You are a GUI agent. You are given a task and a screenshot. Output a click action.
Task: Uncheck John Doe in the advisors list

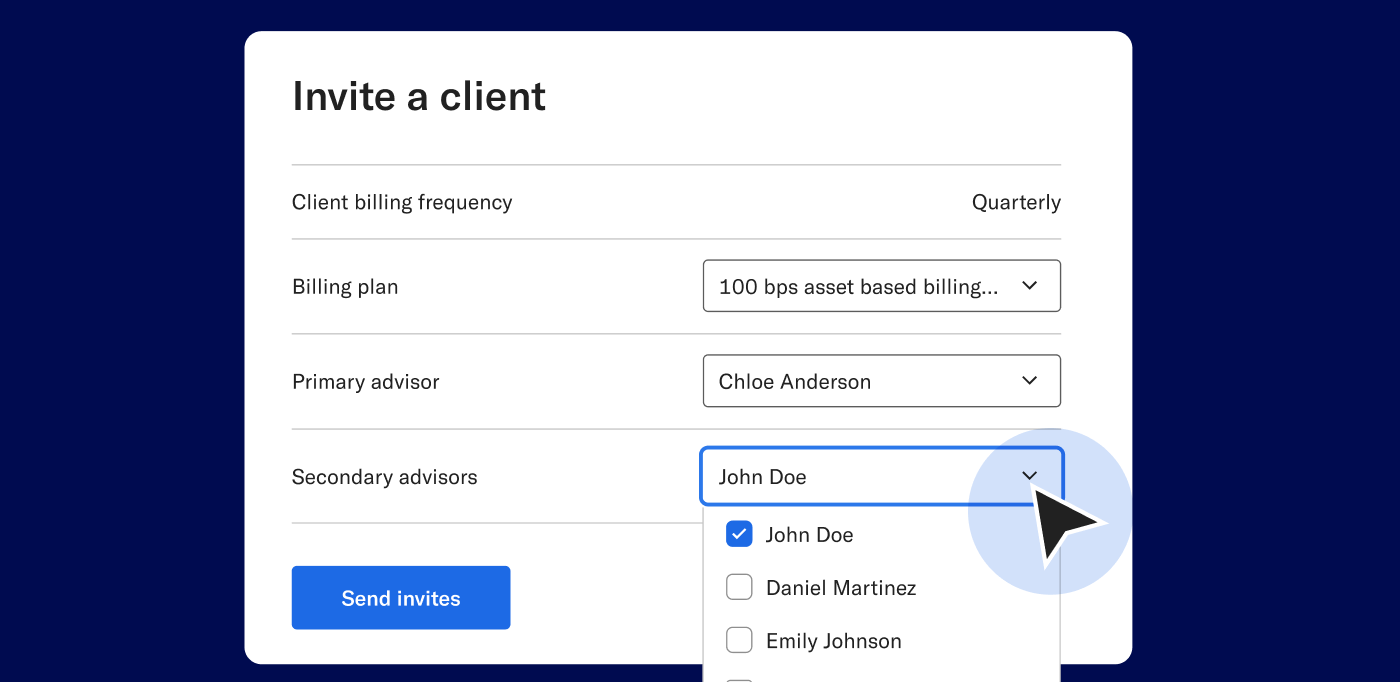[x=739, y=534]
